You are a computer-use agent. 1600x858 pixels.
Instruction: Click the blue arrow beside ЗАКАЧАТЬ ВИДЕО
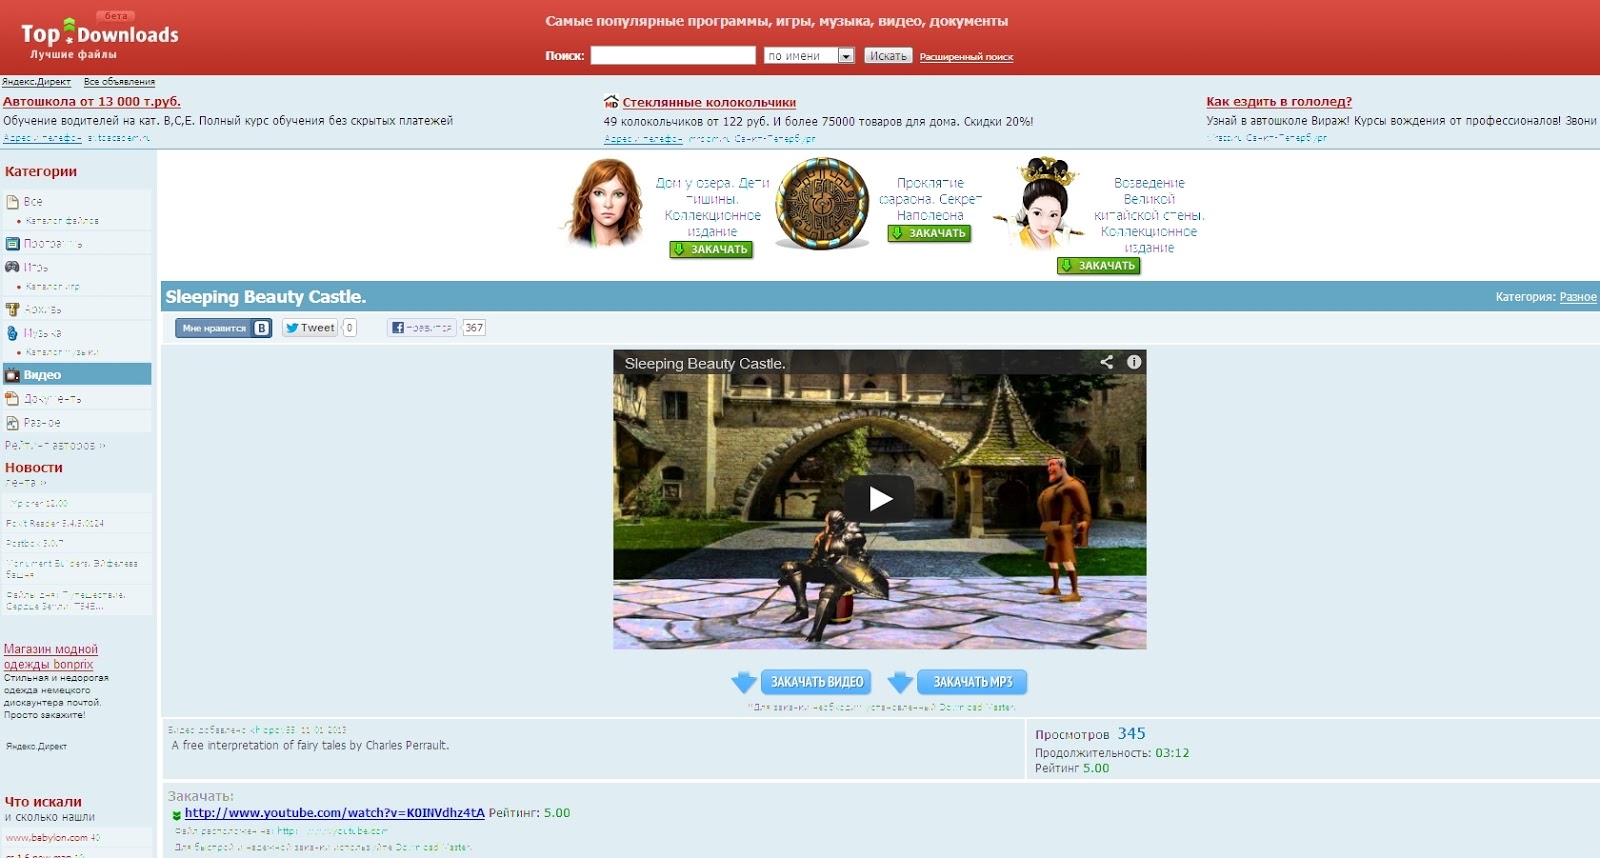coord(744,682)
